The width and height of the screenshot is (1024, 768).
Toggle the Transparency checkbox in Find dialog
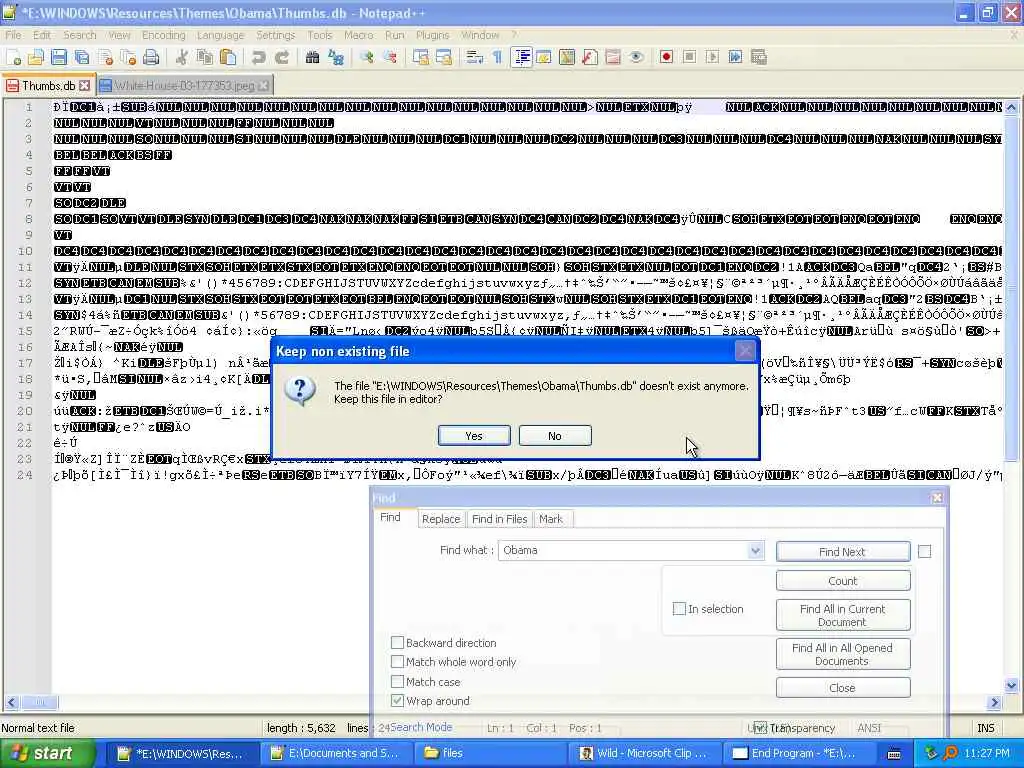click(760, 728)
